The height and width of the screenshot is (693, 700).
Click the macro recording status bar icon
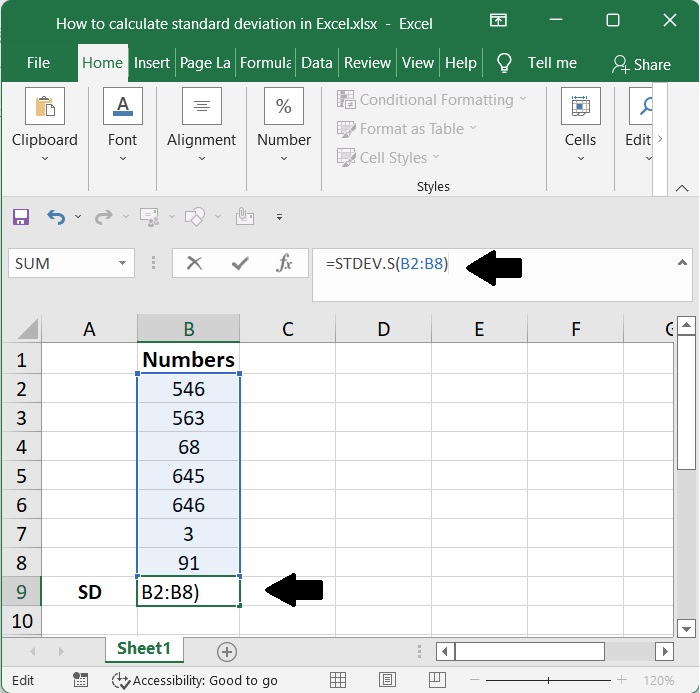[x=80, y=680]
